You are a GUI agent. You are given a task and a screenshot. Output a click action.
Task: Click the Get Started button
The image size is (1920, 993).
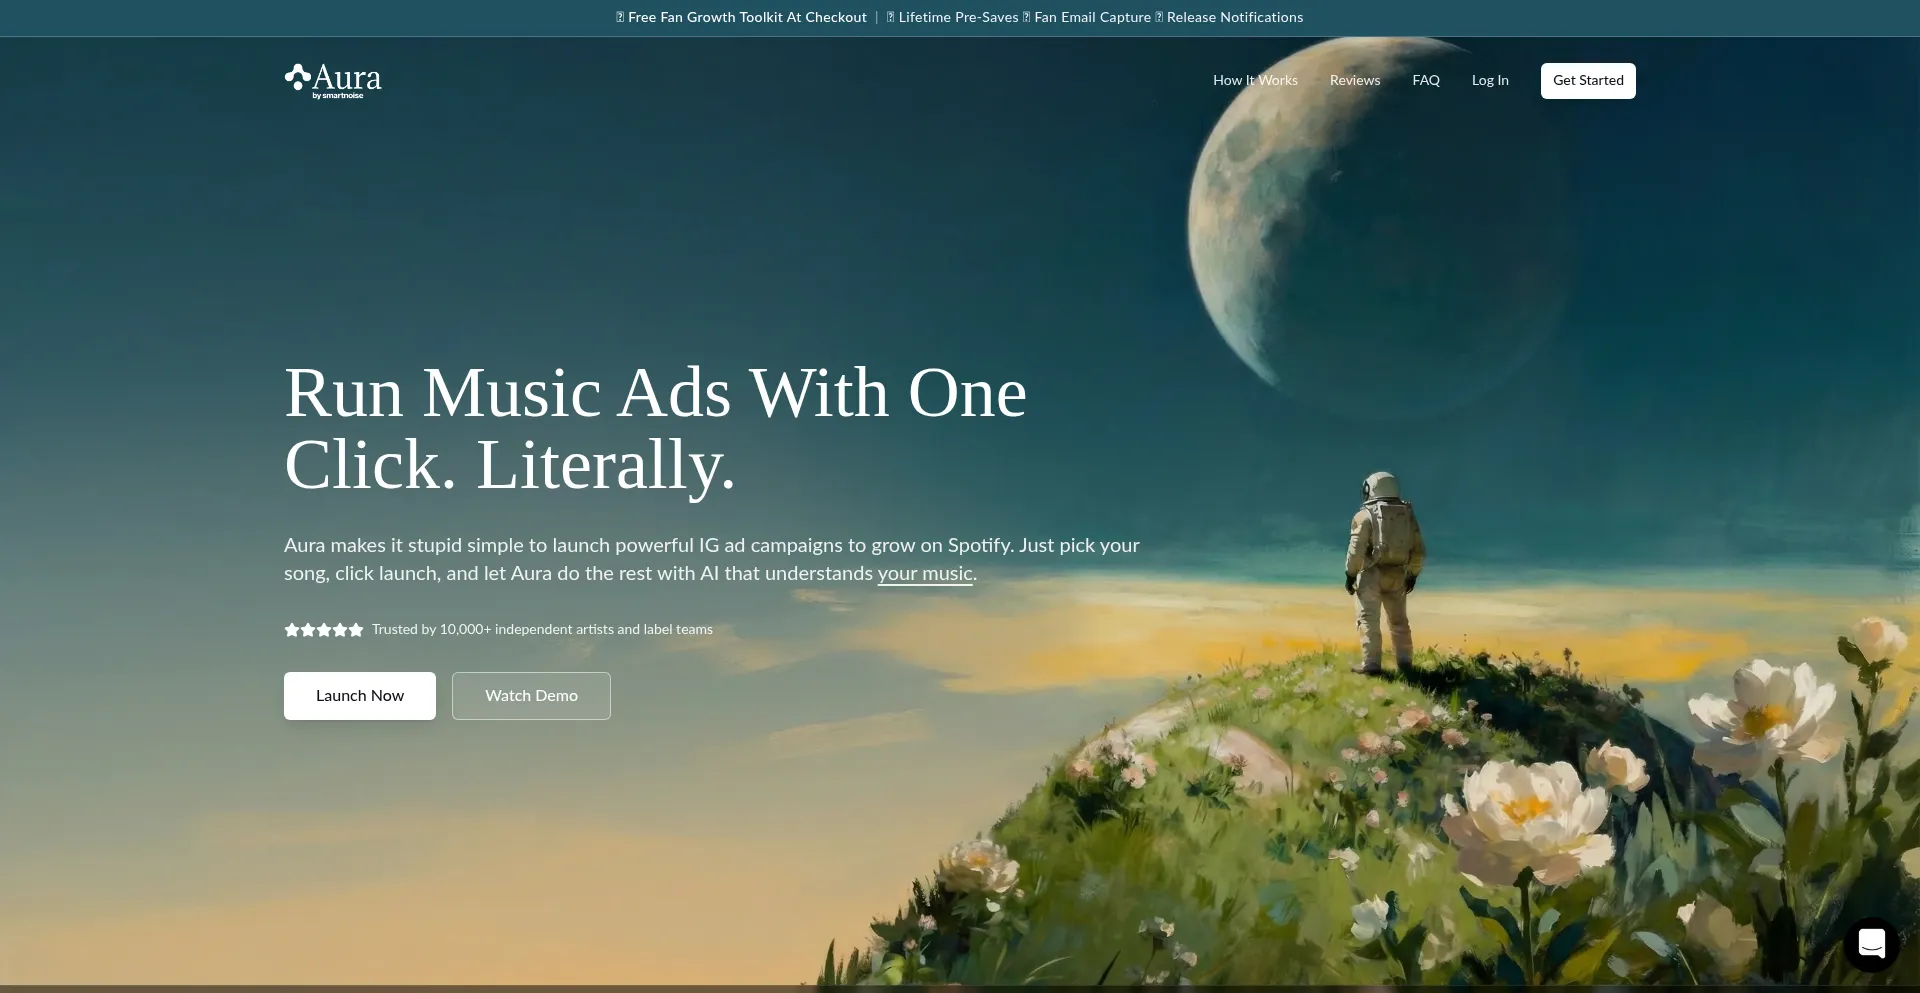pyautogui.click(x=1588, y=81)
